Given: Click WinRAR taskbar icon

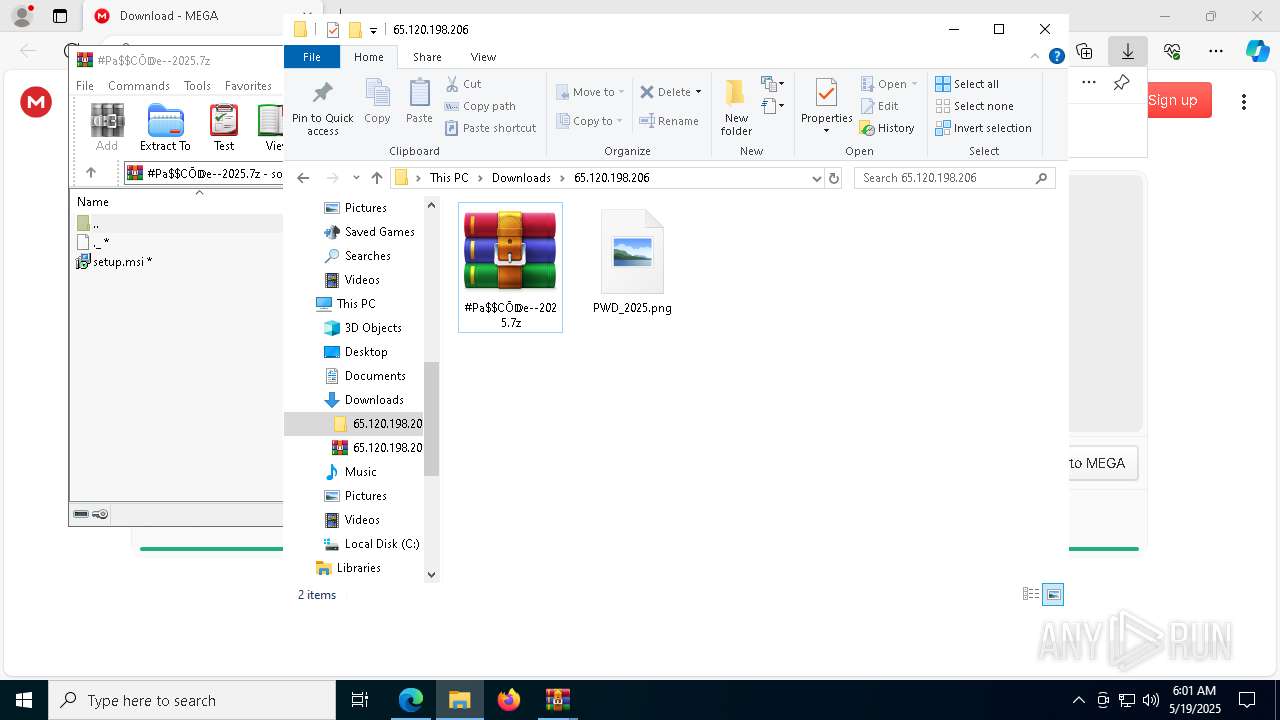Looking at the screenshot, I should 557,700.
